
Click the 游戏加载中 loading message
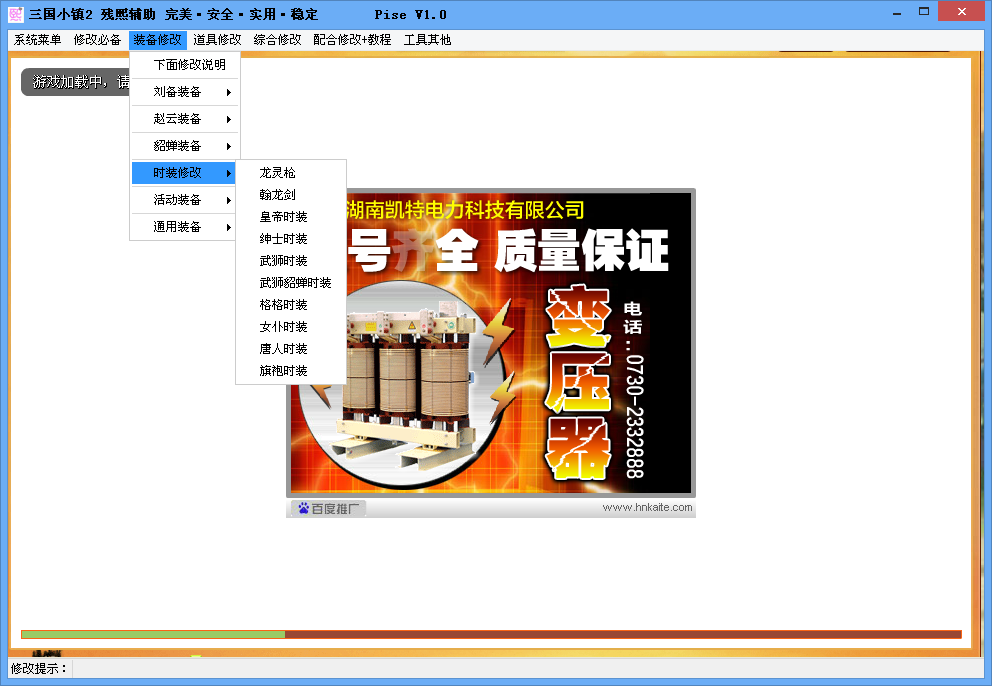click(76, 82)
